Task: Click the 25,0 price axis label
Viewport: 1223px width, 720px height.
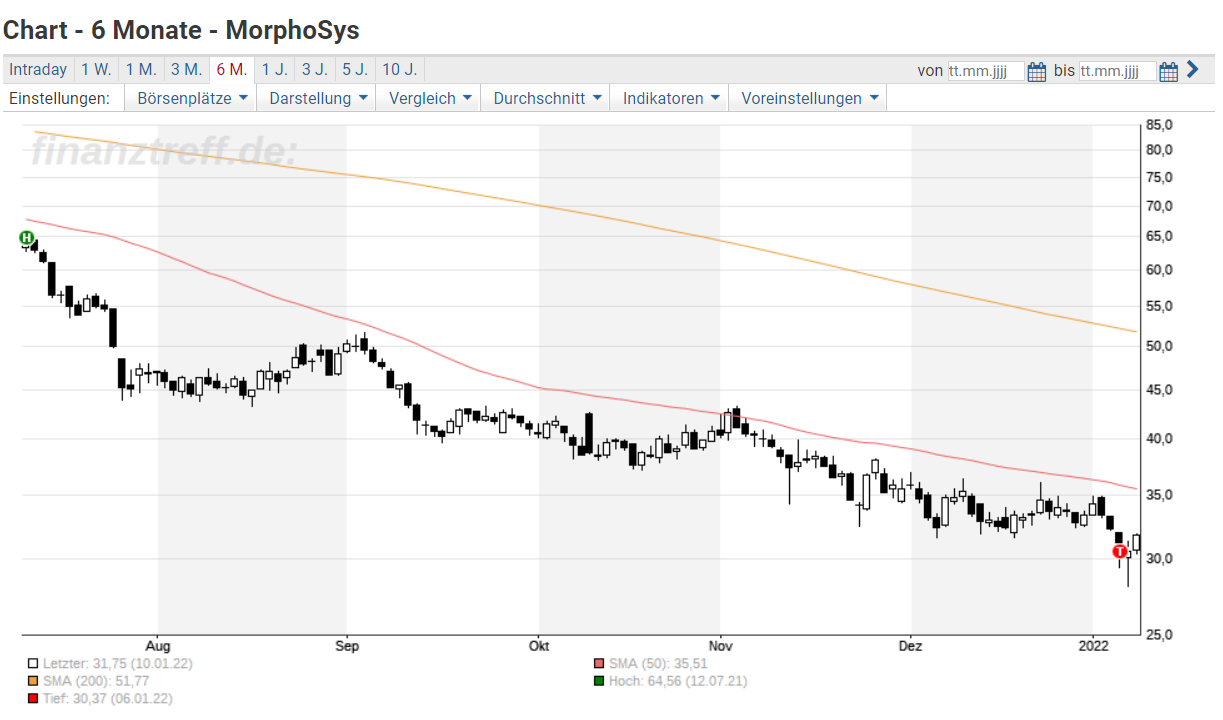Action: pos(1159,635)
